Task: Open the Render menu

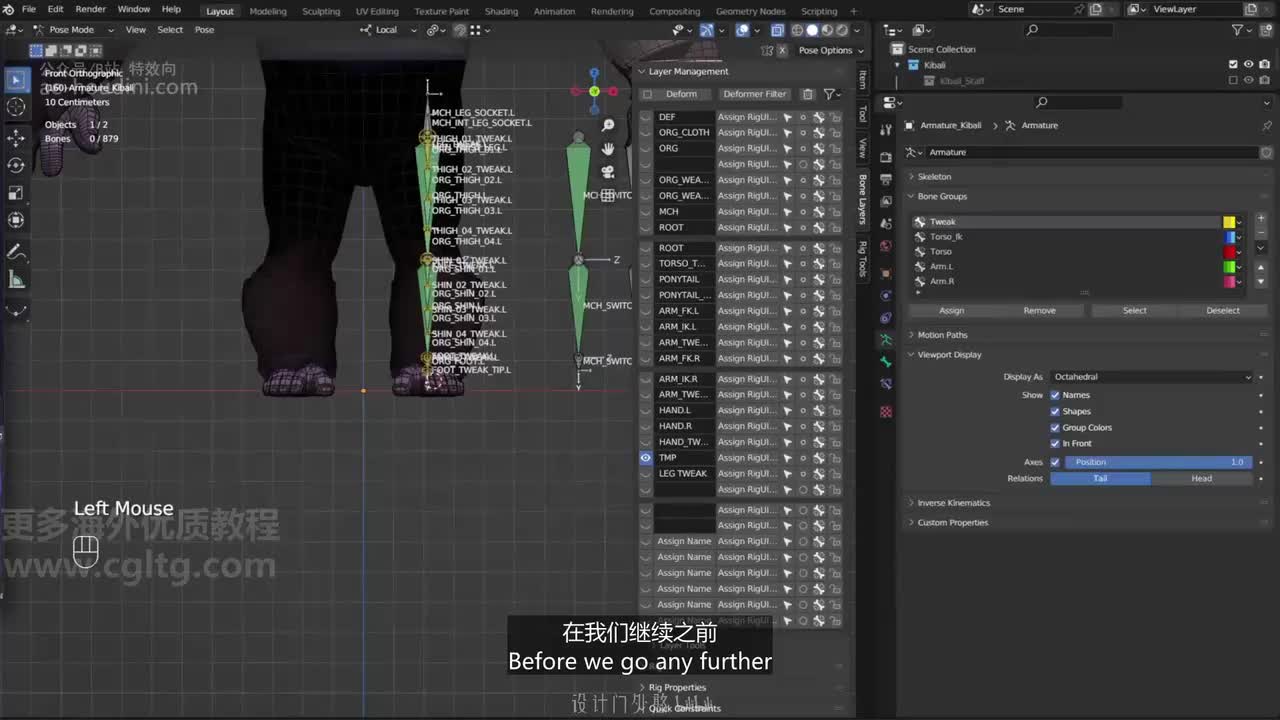Action: [x=90, y=9]
